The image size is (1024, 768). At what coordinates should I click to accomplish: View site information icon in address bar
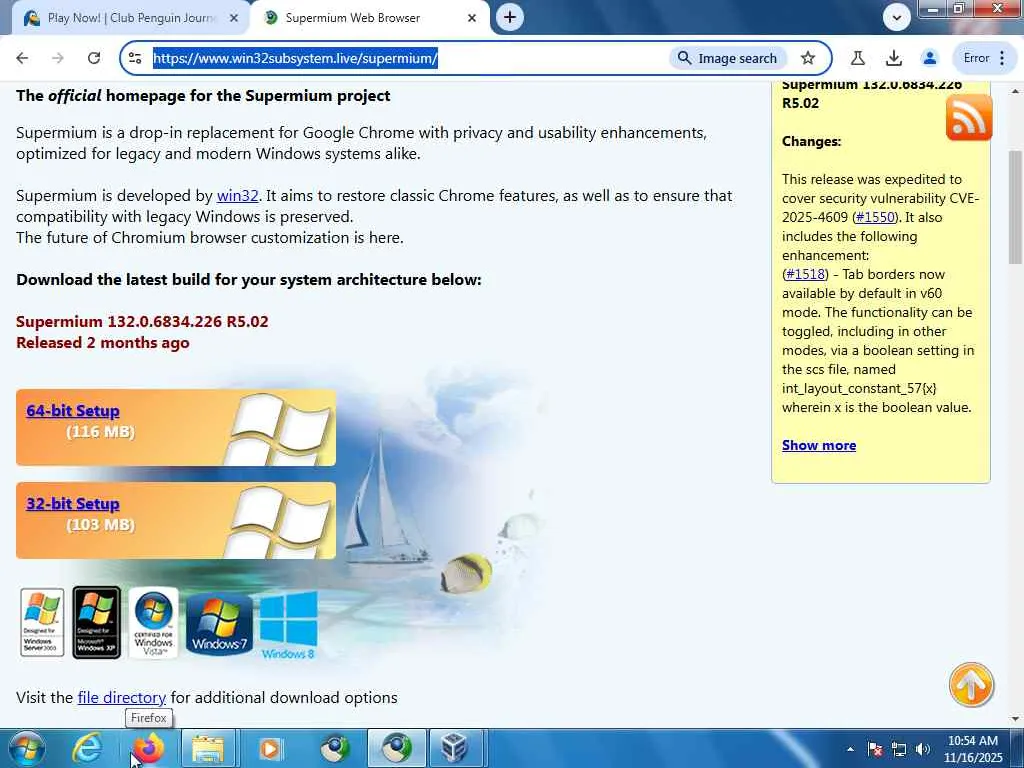point(135,58)
